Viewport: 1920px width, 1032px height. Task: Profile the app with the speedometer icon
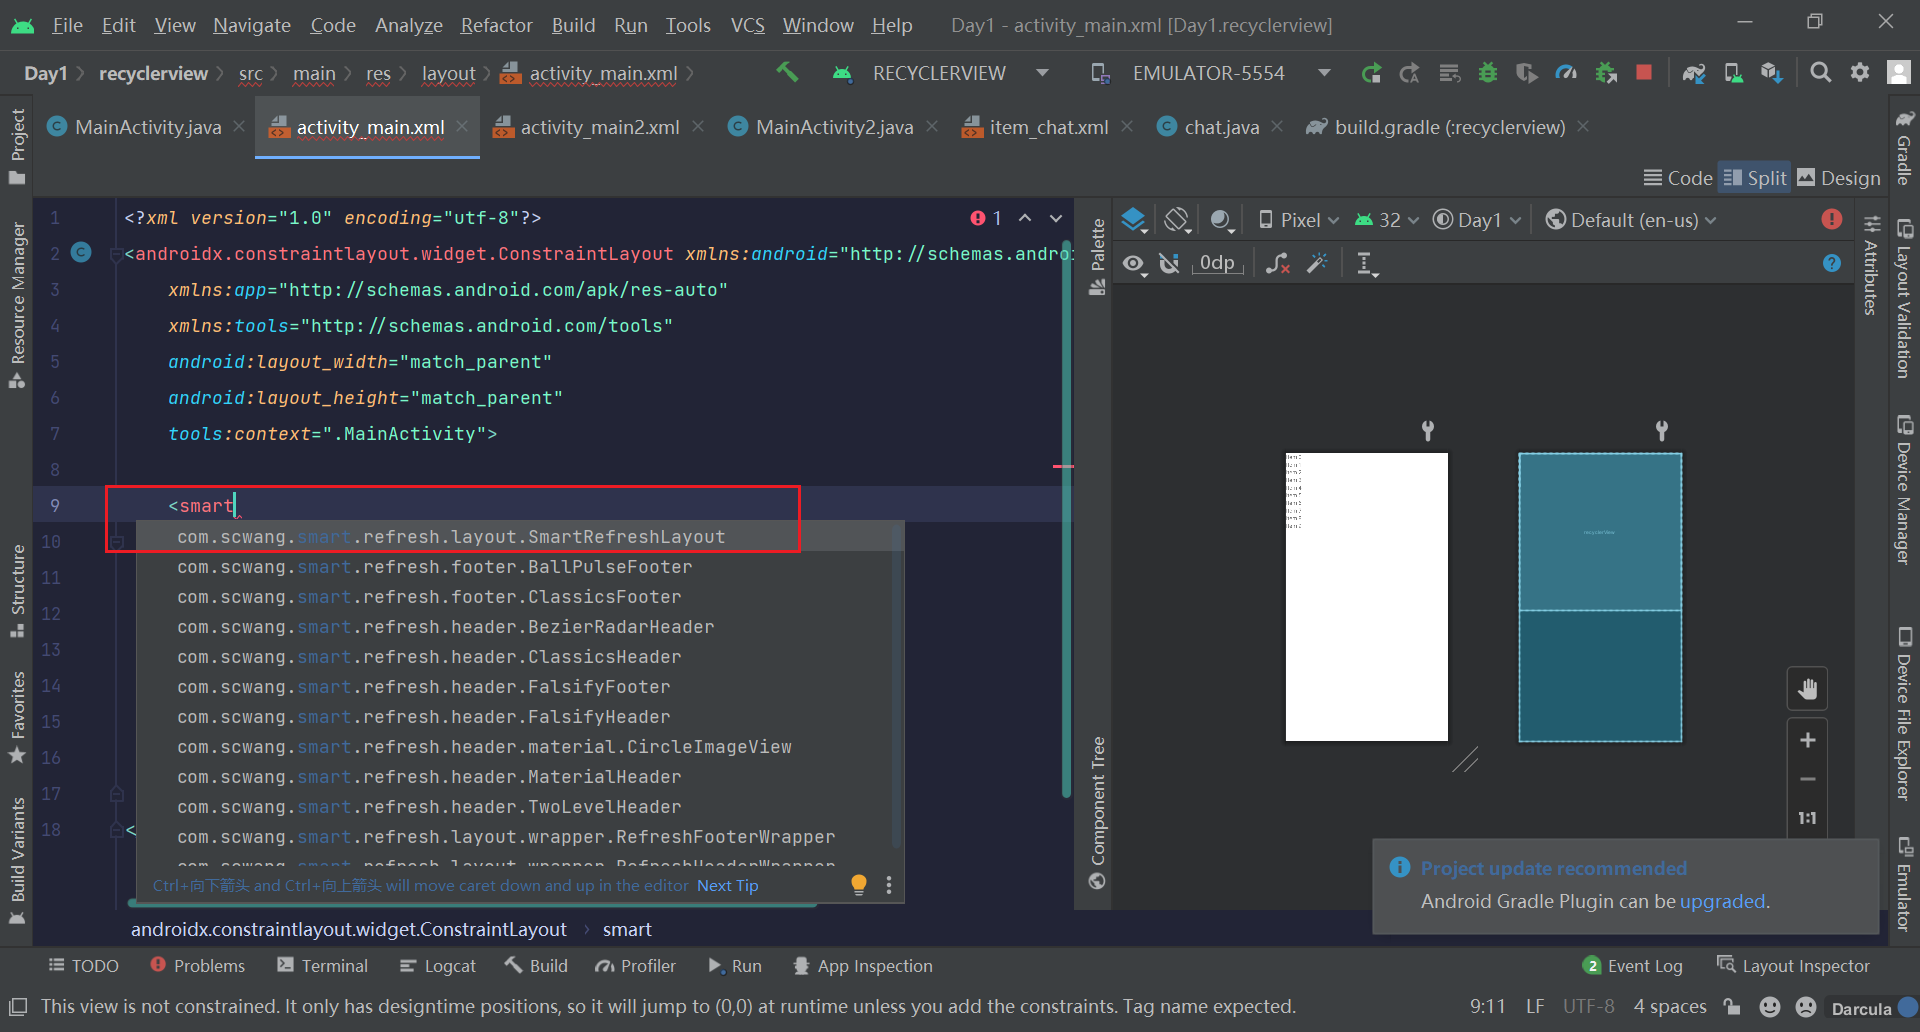[1567, 72]
